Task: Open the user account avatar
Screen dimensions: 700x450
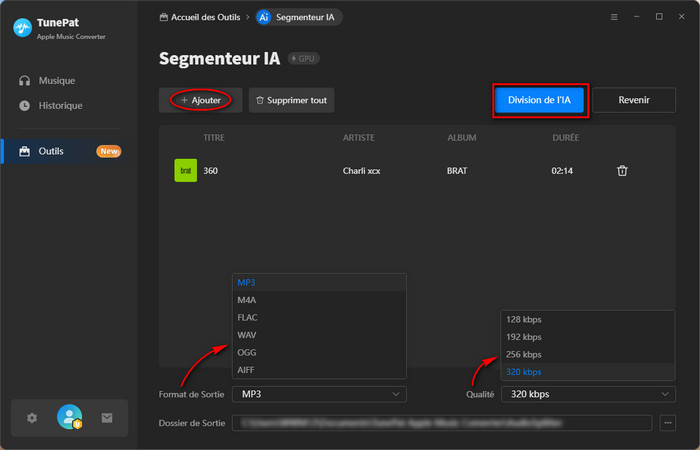Action: click(x=70, y=417)
